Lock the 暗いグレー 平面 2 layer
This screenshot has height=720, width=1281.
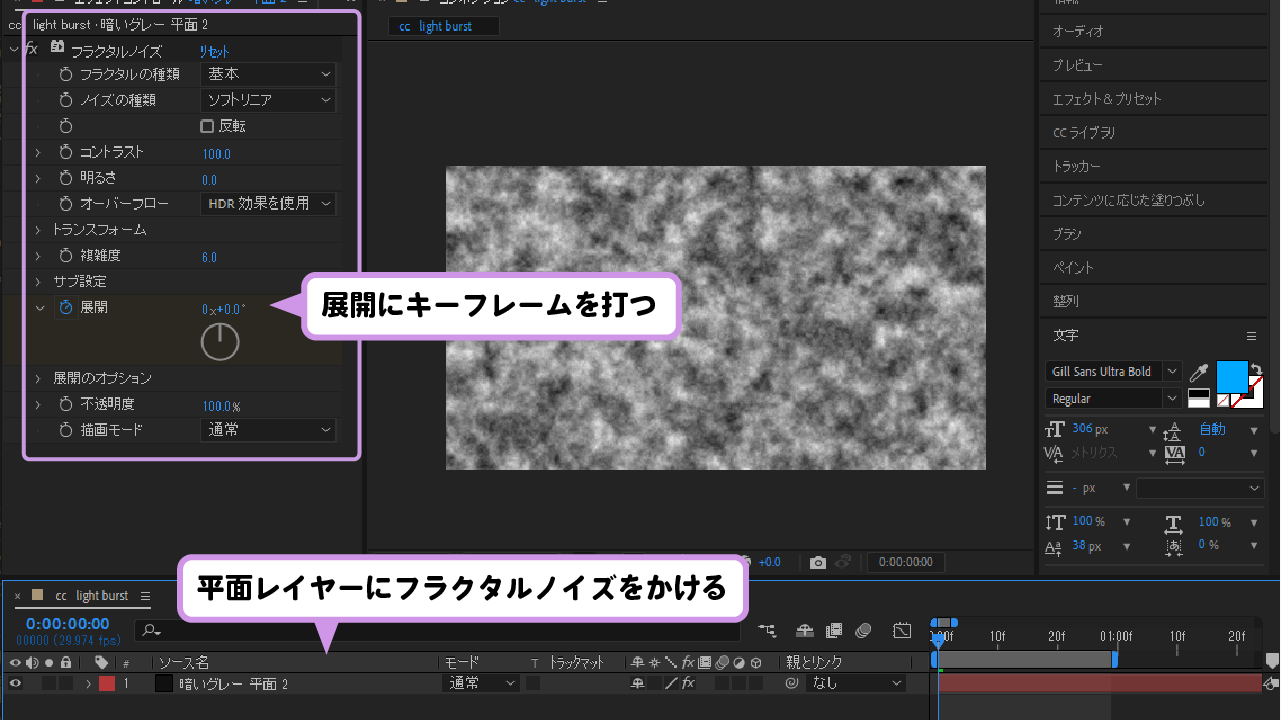[x=65, y=684]
